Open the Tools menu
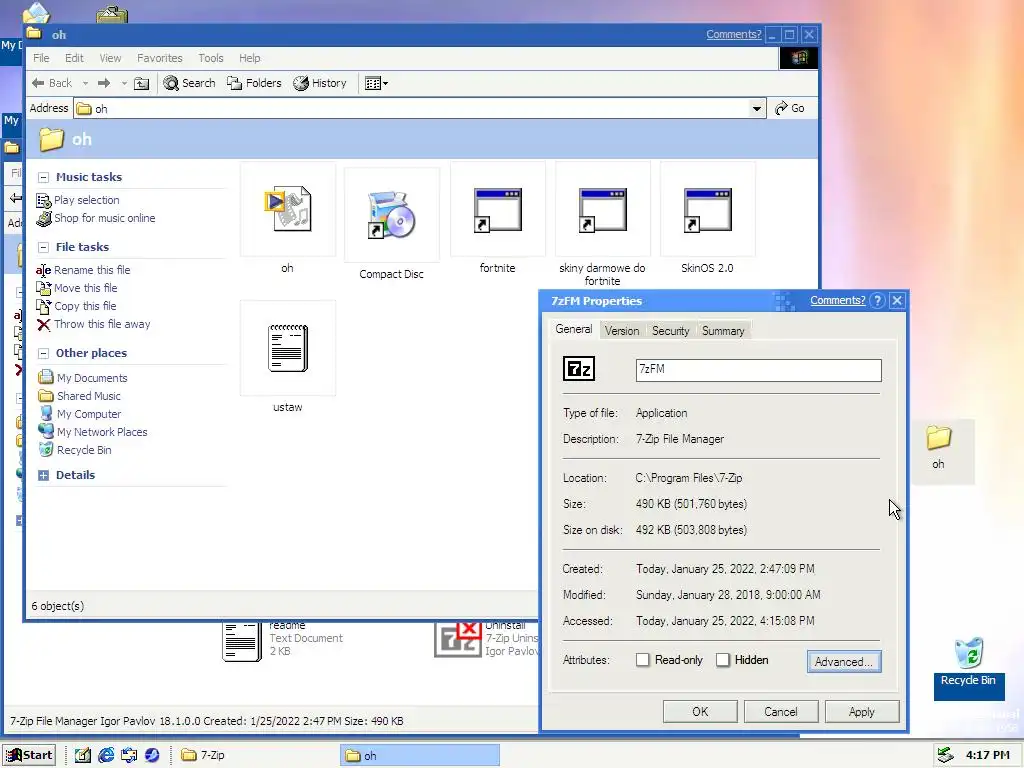The image size is (1024, 768). (211, 58)
